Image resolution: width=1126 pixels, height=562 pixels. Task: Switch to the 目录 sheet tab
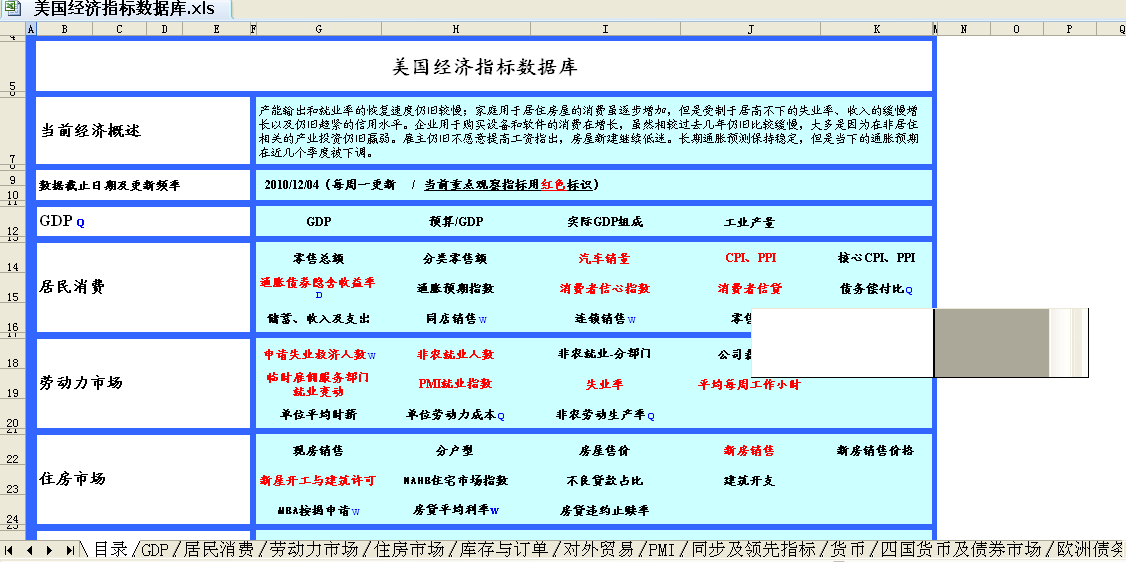pos(111,550)
